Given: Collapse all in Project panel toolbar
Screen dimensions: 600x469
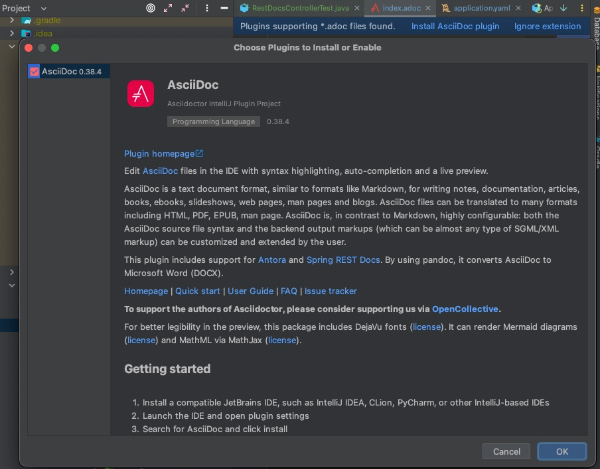Looking at the screenshot, I should pyautogui.click(x=185, y=8).
